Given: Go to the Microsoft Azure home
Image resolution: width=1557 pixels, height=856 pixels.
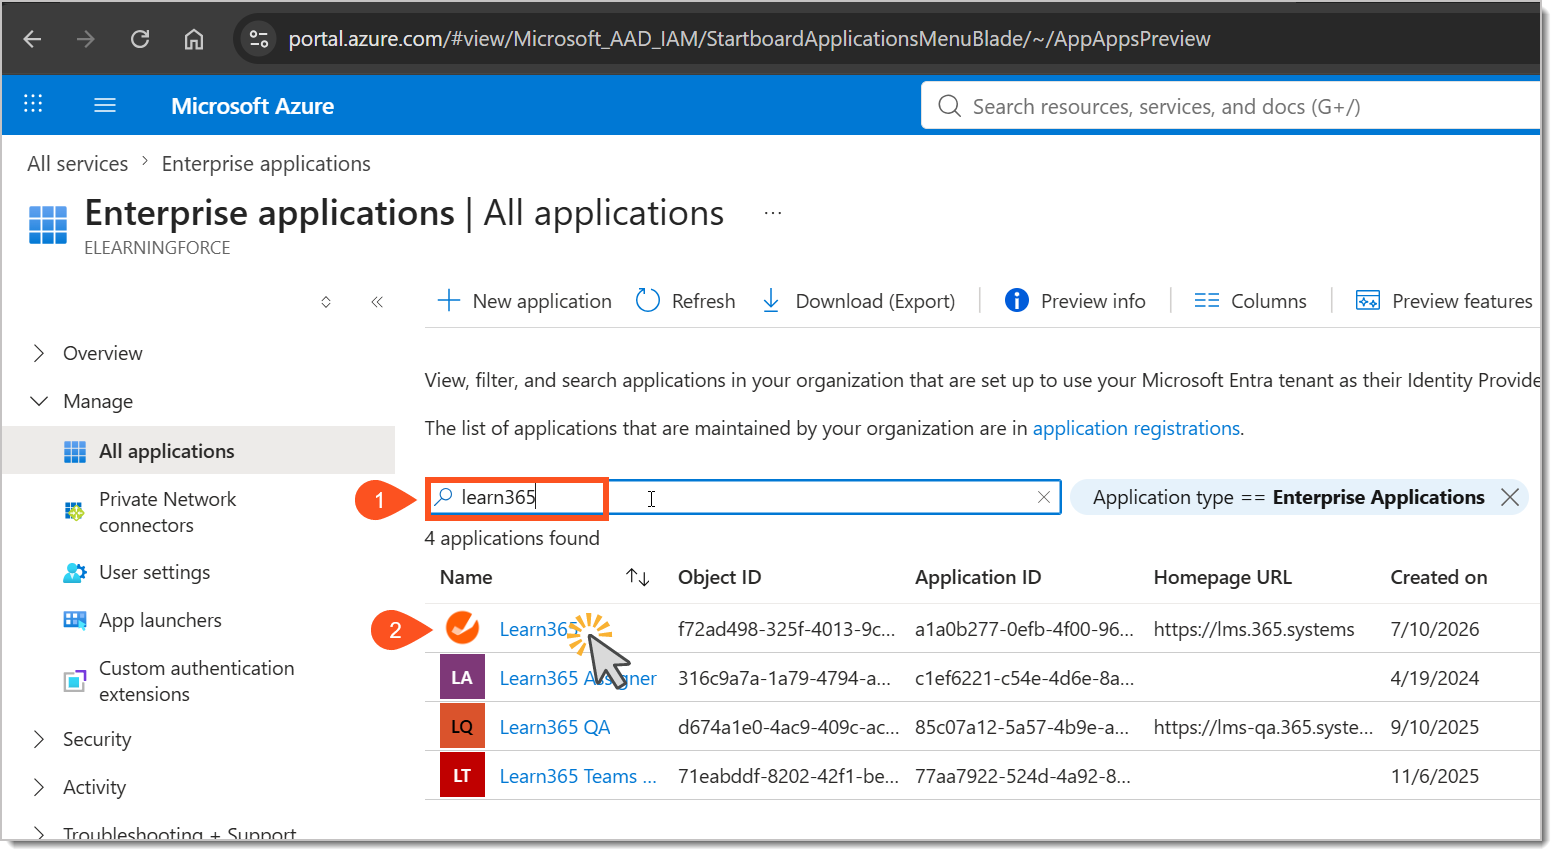Looking at the screenshot, I should point(253,106).
